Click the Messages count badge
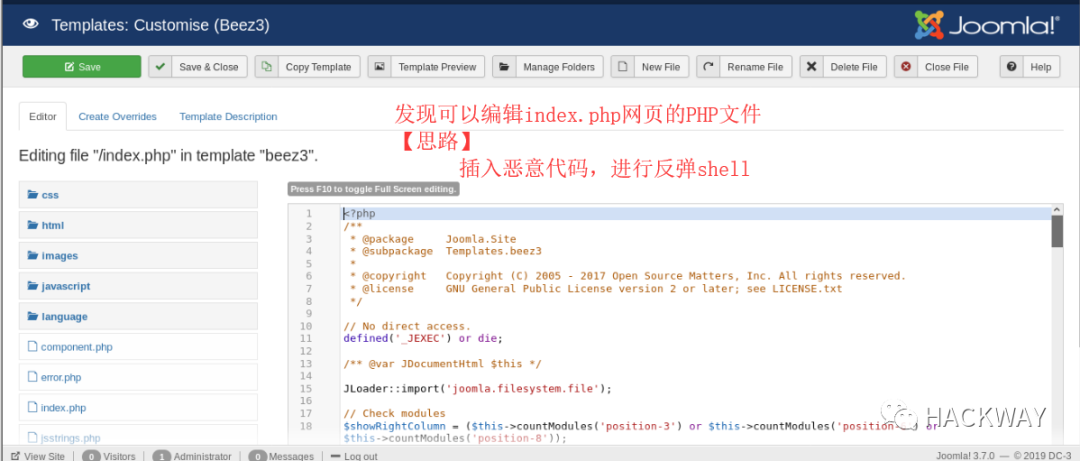1080x461 pixels. pyautogui.click(x=258, y=456)
